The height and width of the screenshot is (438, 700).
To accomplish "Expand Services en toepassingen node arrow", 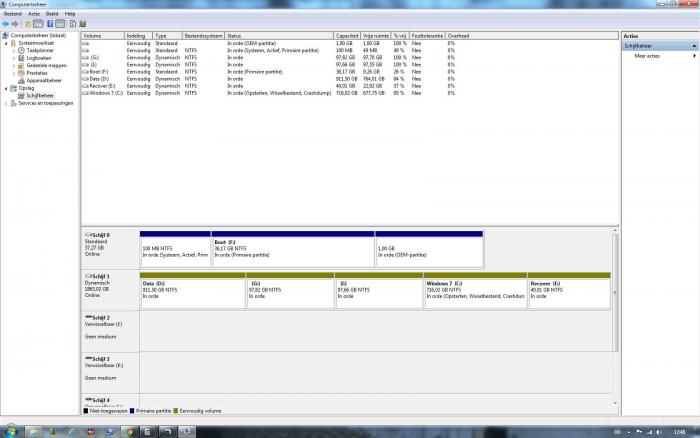I will pyautogui.click(x=6, y=103).
